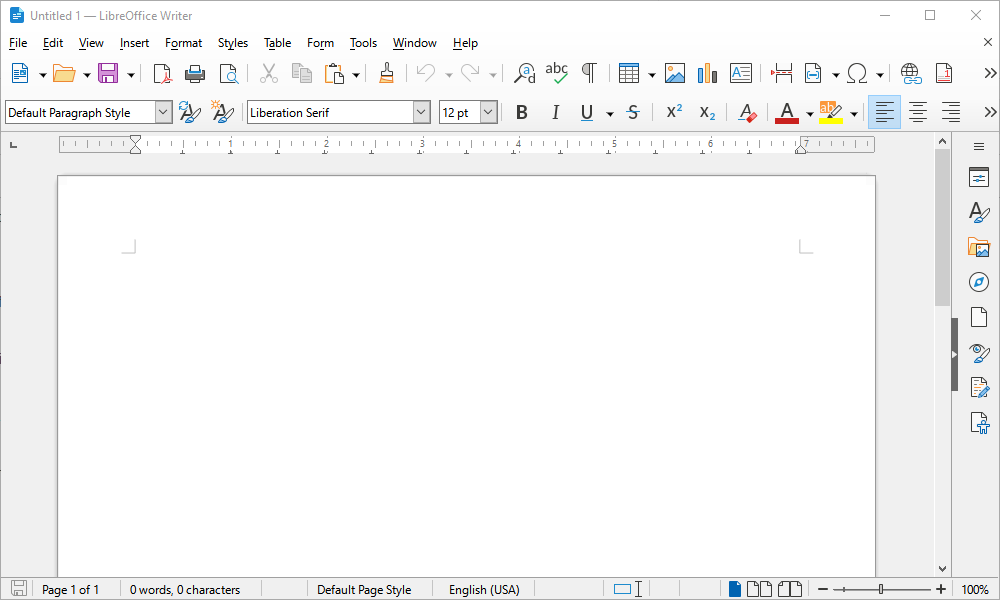The image size is (1000, 600).
Task: Insert an image into the document
Action: pos(675,73)
